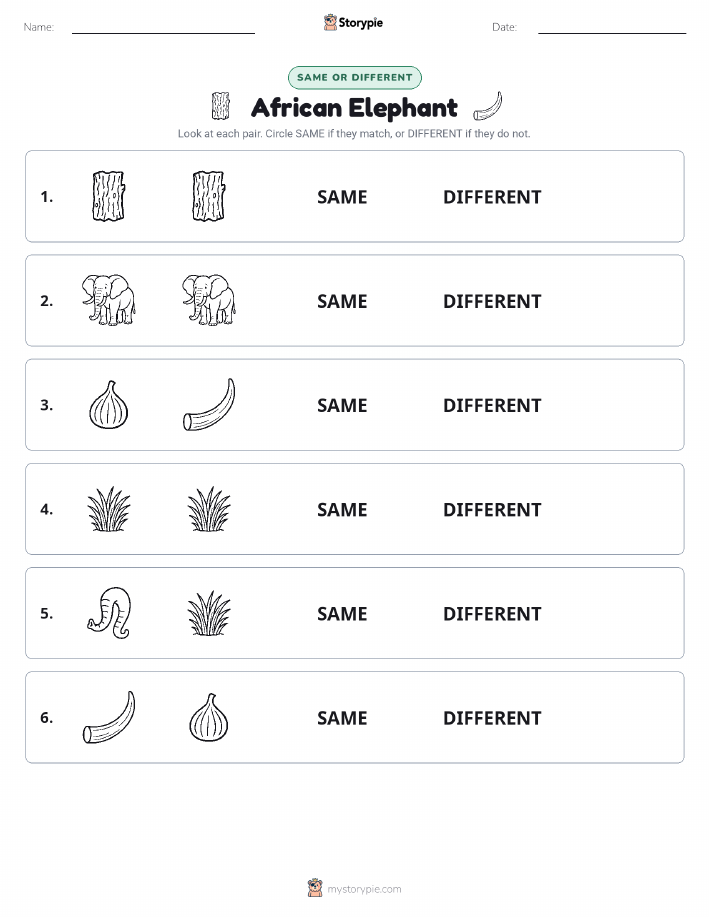Select the elephant trunk image in row 5
This screenshot has height=917, width=709.
pos(109,613)
